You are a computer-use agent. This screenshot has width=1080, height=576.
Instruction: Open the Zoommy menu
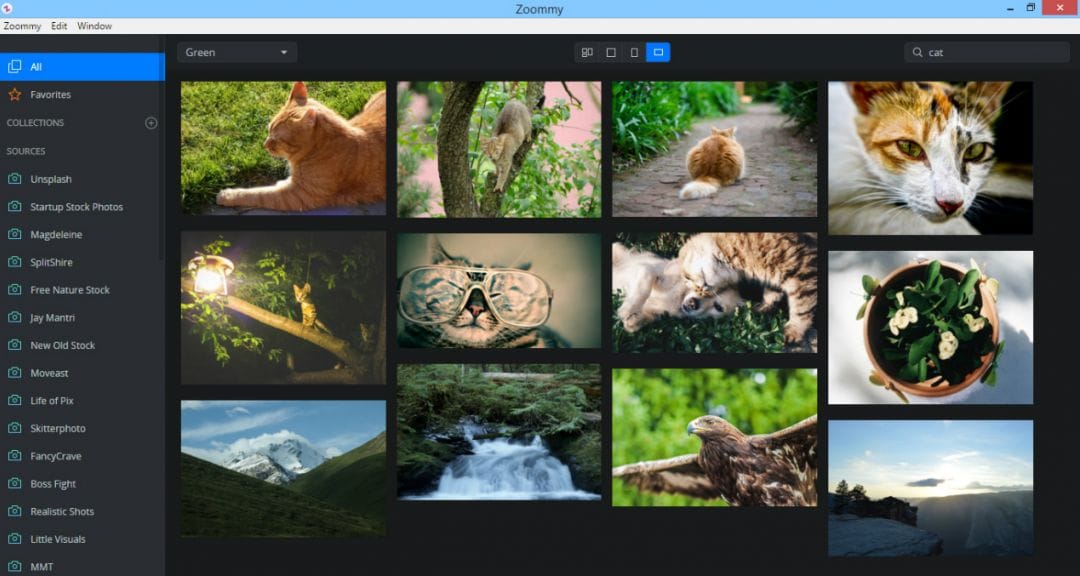[22, 26]
